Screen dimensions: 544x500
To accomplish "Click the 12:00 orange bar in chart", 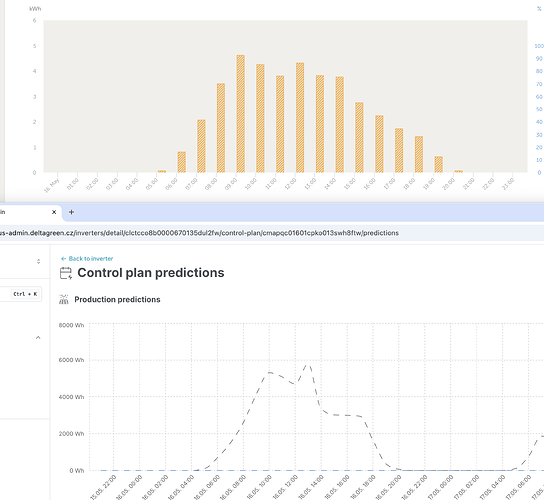I will [x=300, y=118].
